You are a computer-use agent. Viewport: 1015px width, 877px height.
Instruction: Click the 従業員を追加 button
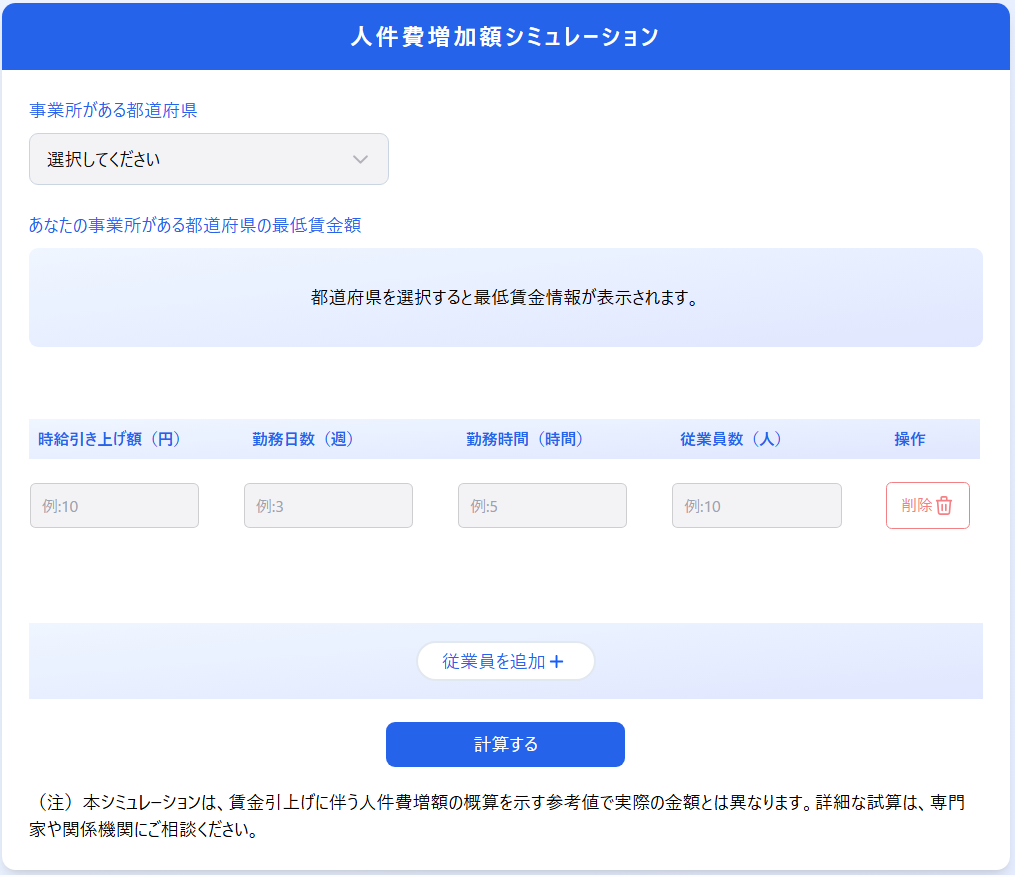click(505, 660)
